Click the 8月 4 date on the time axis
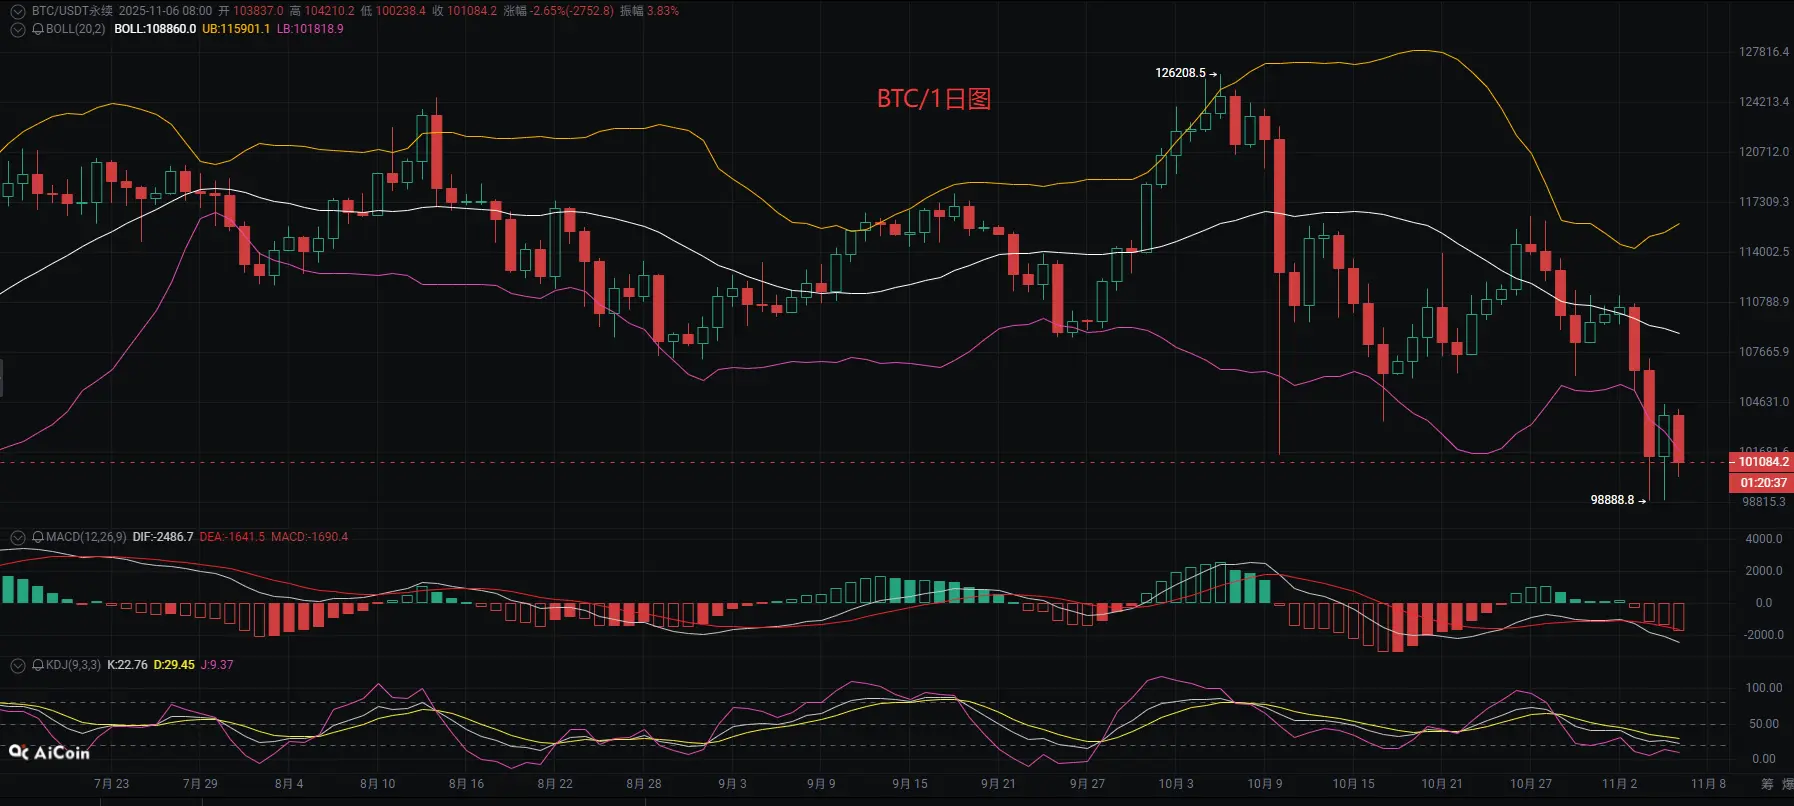Image resolution: width=1794 pixels, height=806 pixels. (x=289, y=784)
